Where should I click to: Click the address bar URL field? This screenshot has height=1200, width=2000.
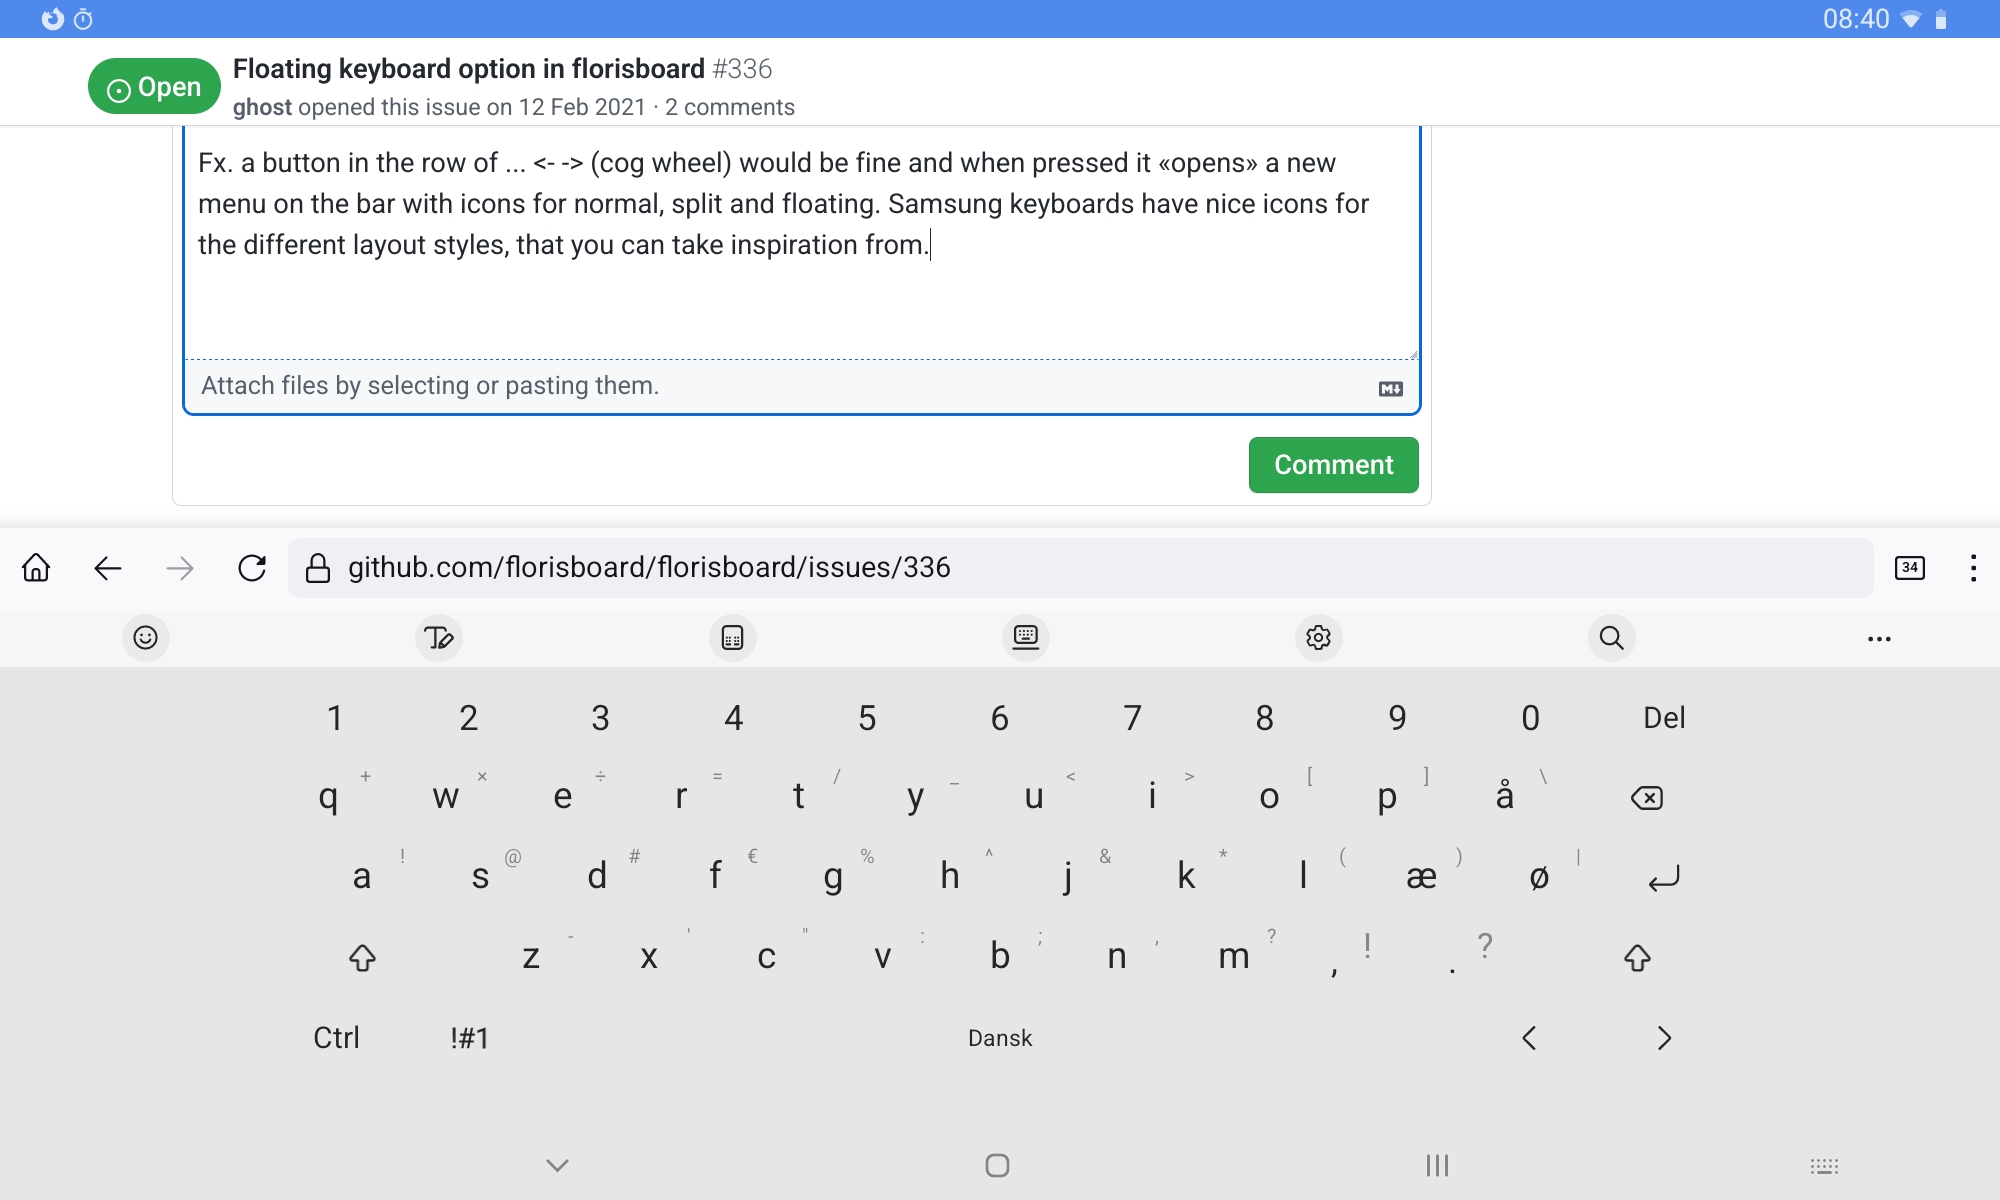point(650,567)
